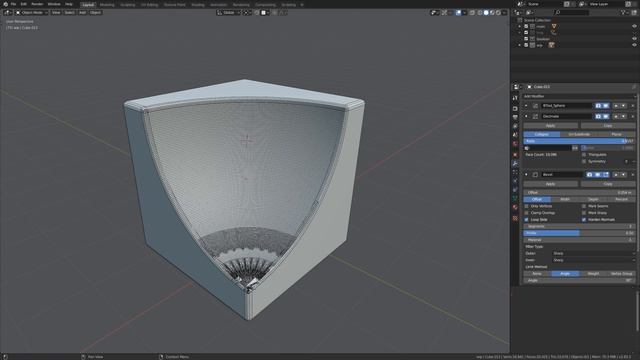
Task: Adjust the Bevel Profile slider
Action: (x=579, y=233)
